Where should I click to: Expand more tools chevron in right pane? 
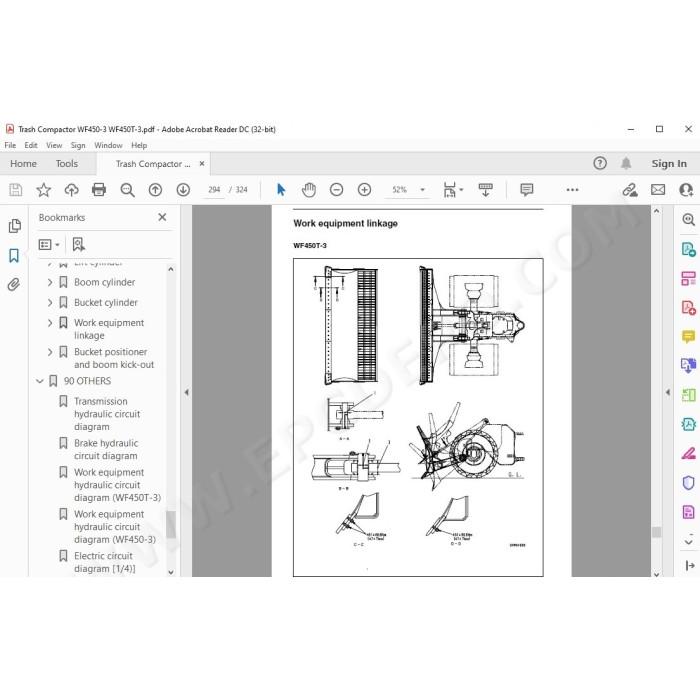pyautogui.click(x=688, y=542)
